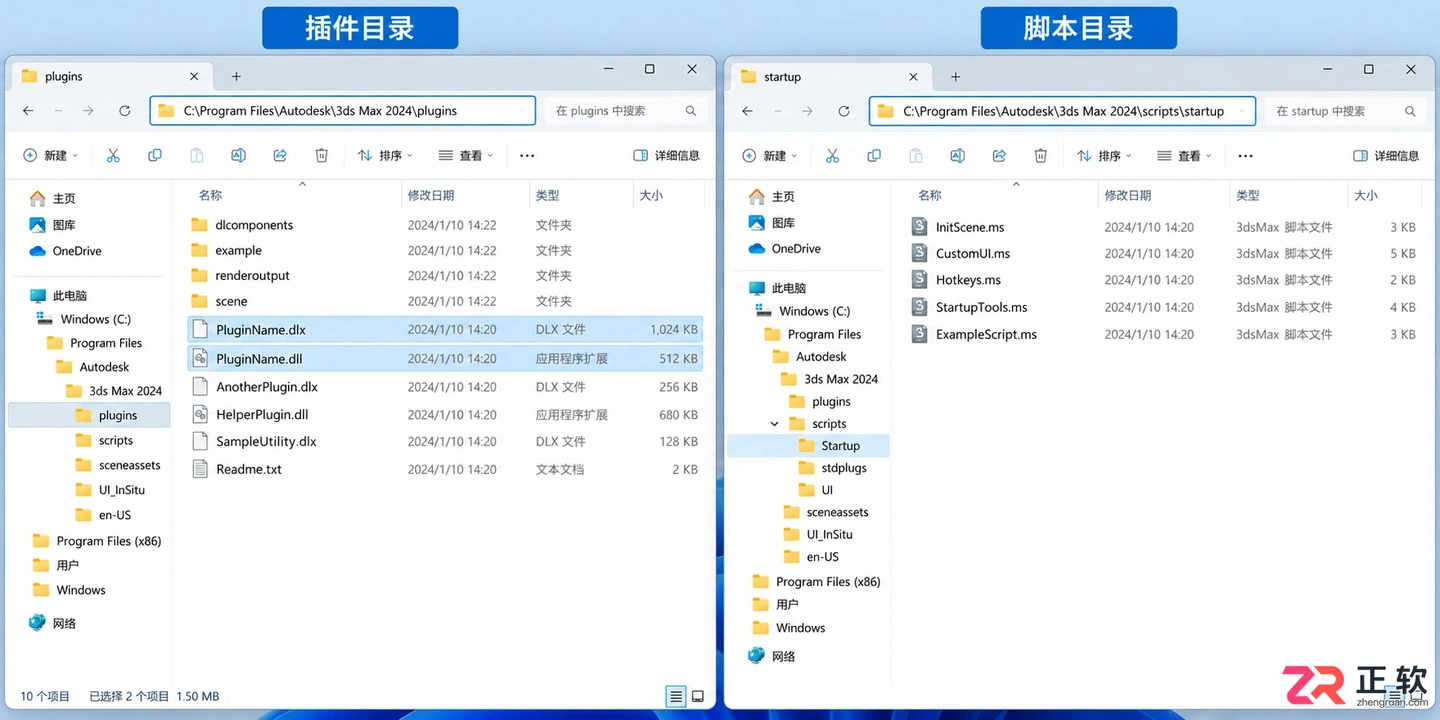Open the 排序 dropdown in plugins window
Viewport: 1440px width, 720px height.
pyautogui.click(x=385, y=155)
